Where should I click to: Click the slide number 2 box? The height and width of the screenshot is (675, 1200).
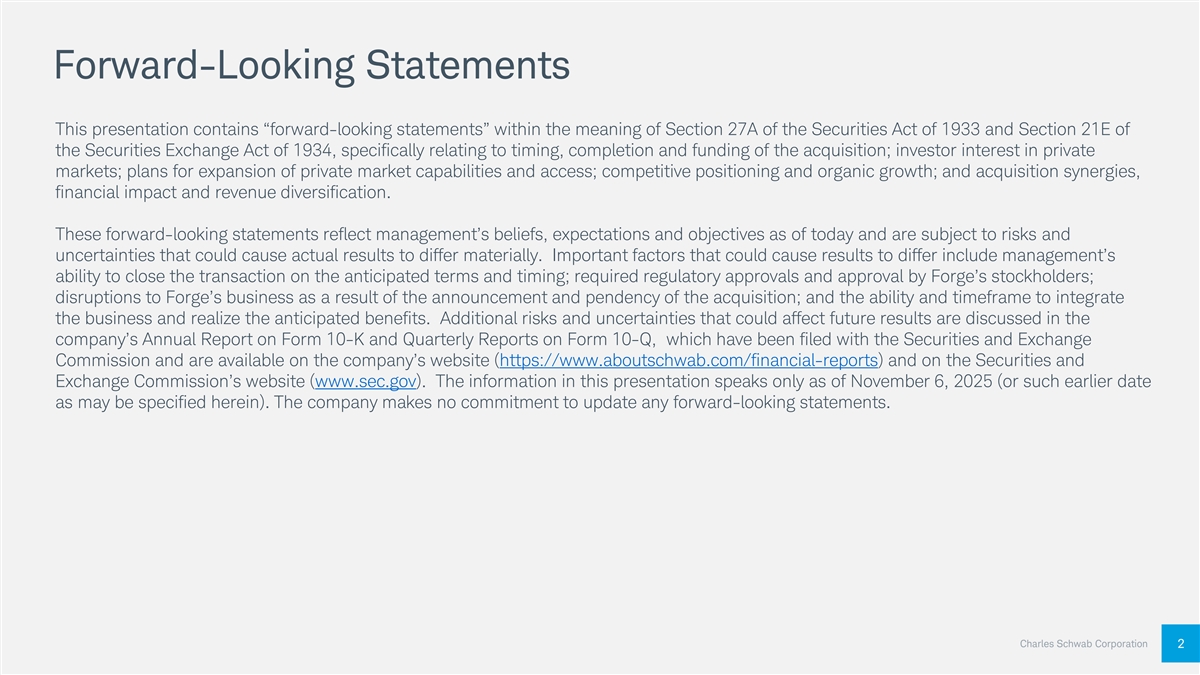[1181, 644]
